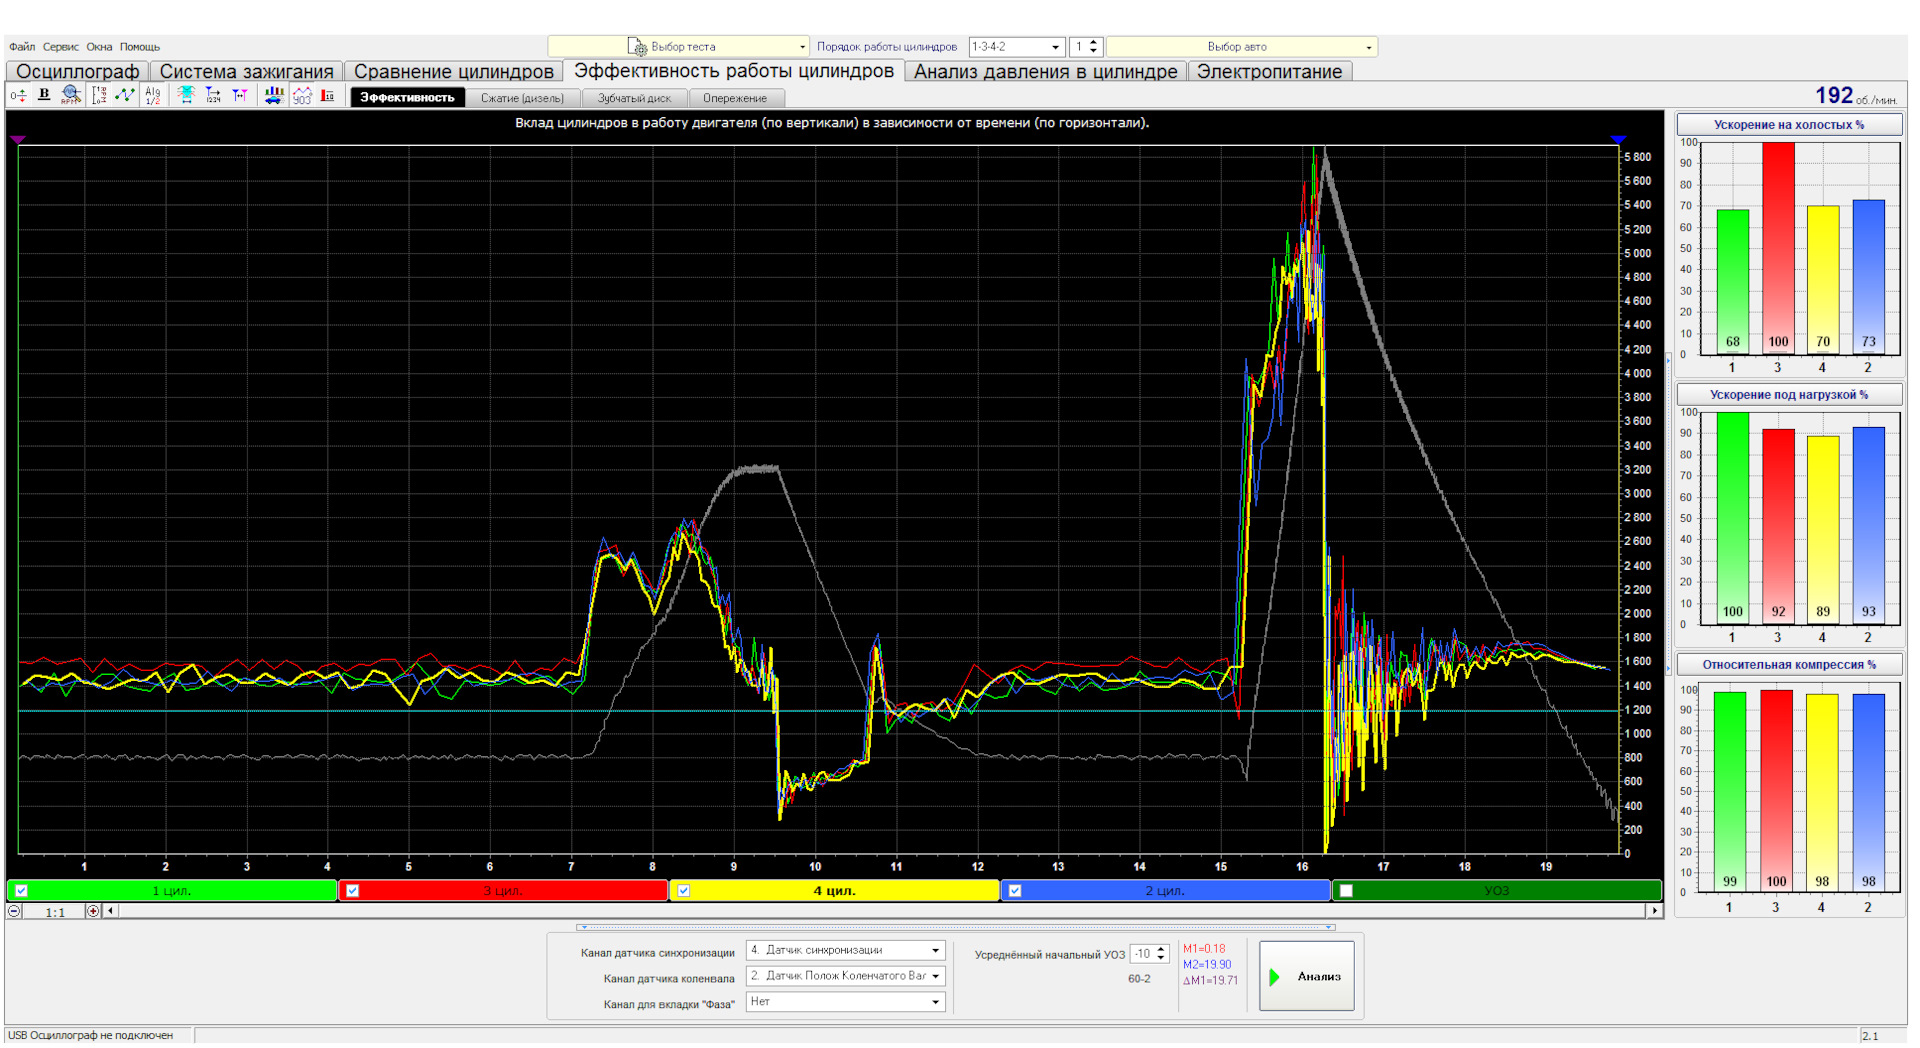Click the 'Ускорение на холостых %' panel header
This screenshot has width=1920, height=1048.
1789,125
